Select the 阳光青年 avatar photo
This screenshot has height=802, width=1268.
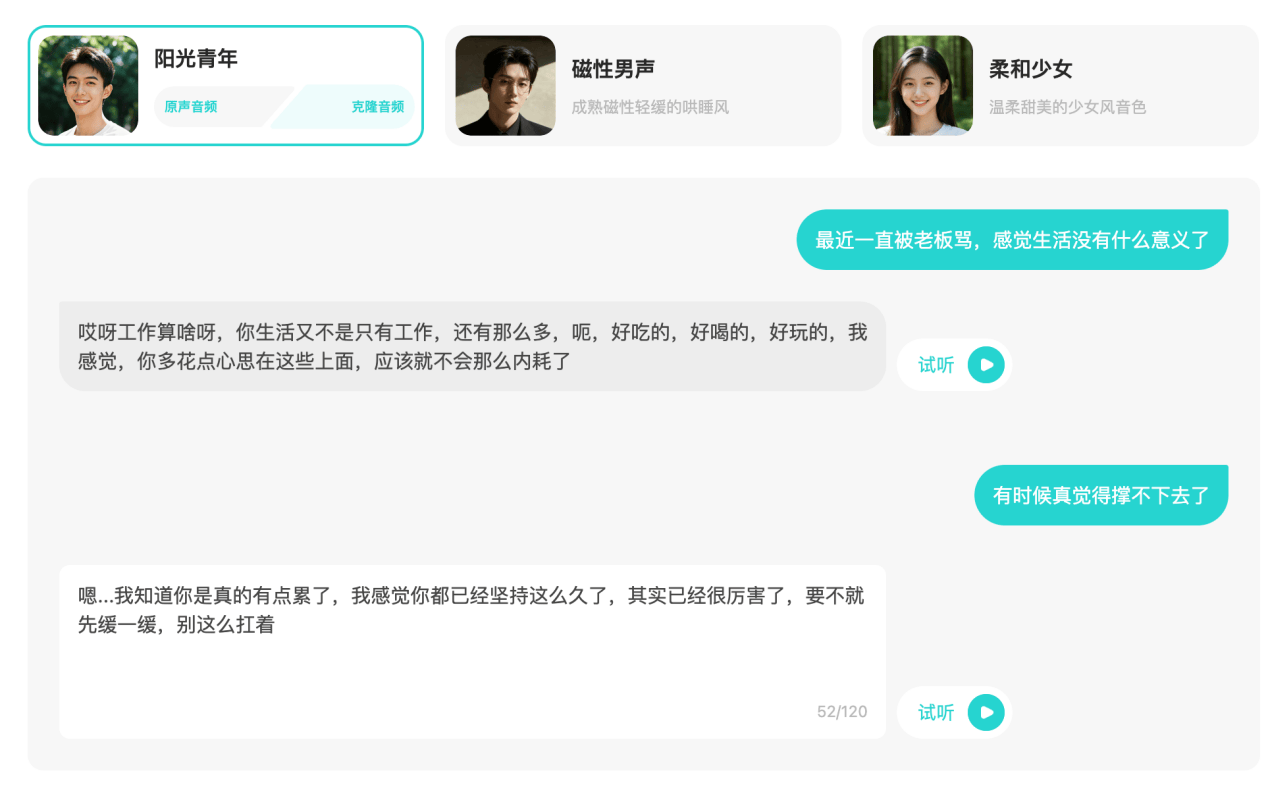(x=88, y=86)
